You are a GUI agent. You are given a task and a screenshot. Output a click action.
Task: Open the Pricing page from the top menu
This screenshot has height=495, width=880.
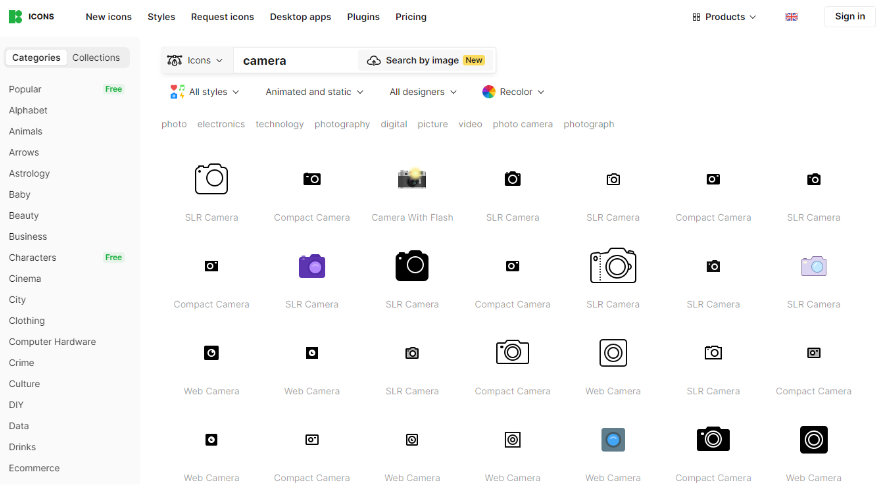[x=410, y=17]
